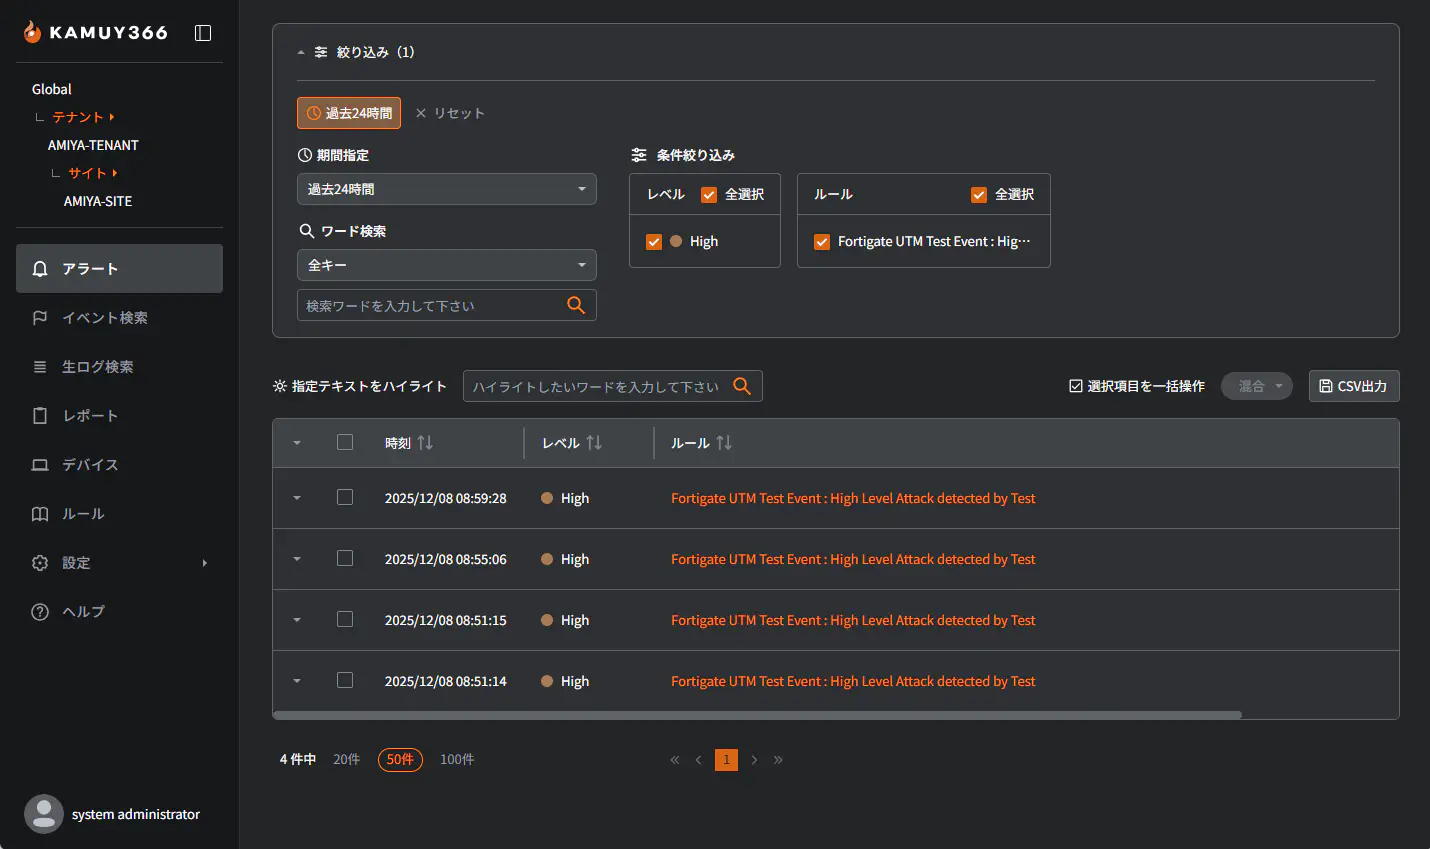Viewport: 1430px width, 849px height.
Task: Sort alerts by the レベル column arrows
Action: click(x=594, y=443)
